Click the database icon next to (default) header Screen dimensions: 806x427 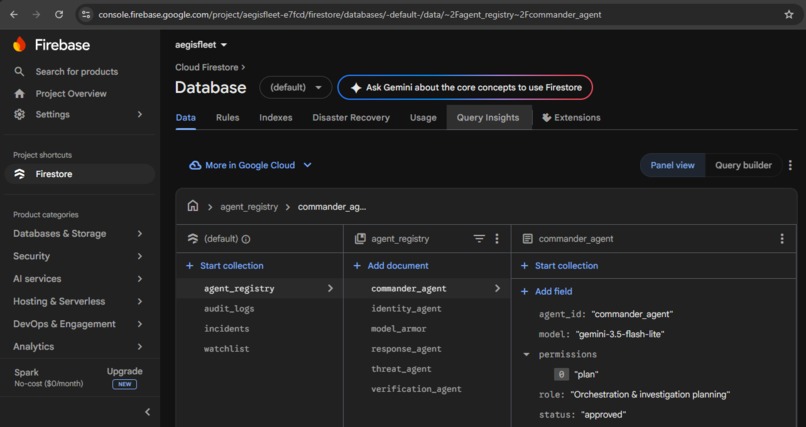pos(193,238)
